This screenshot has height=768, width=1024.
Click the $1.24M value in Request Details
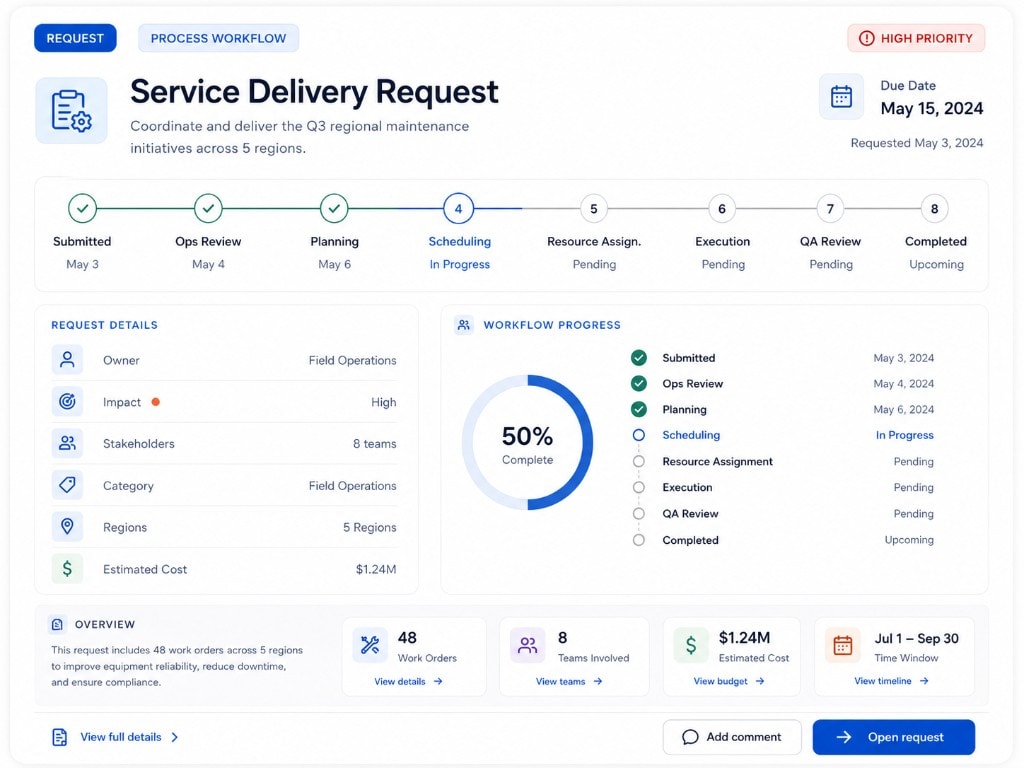click(376, 569)
